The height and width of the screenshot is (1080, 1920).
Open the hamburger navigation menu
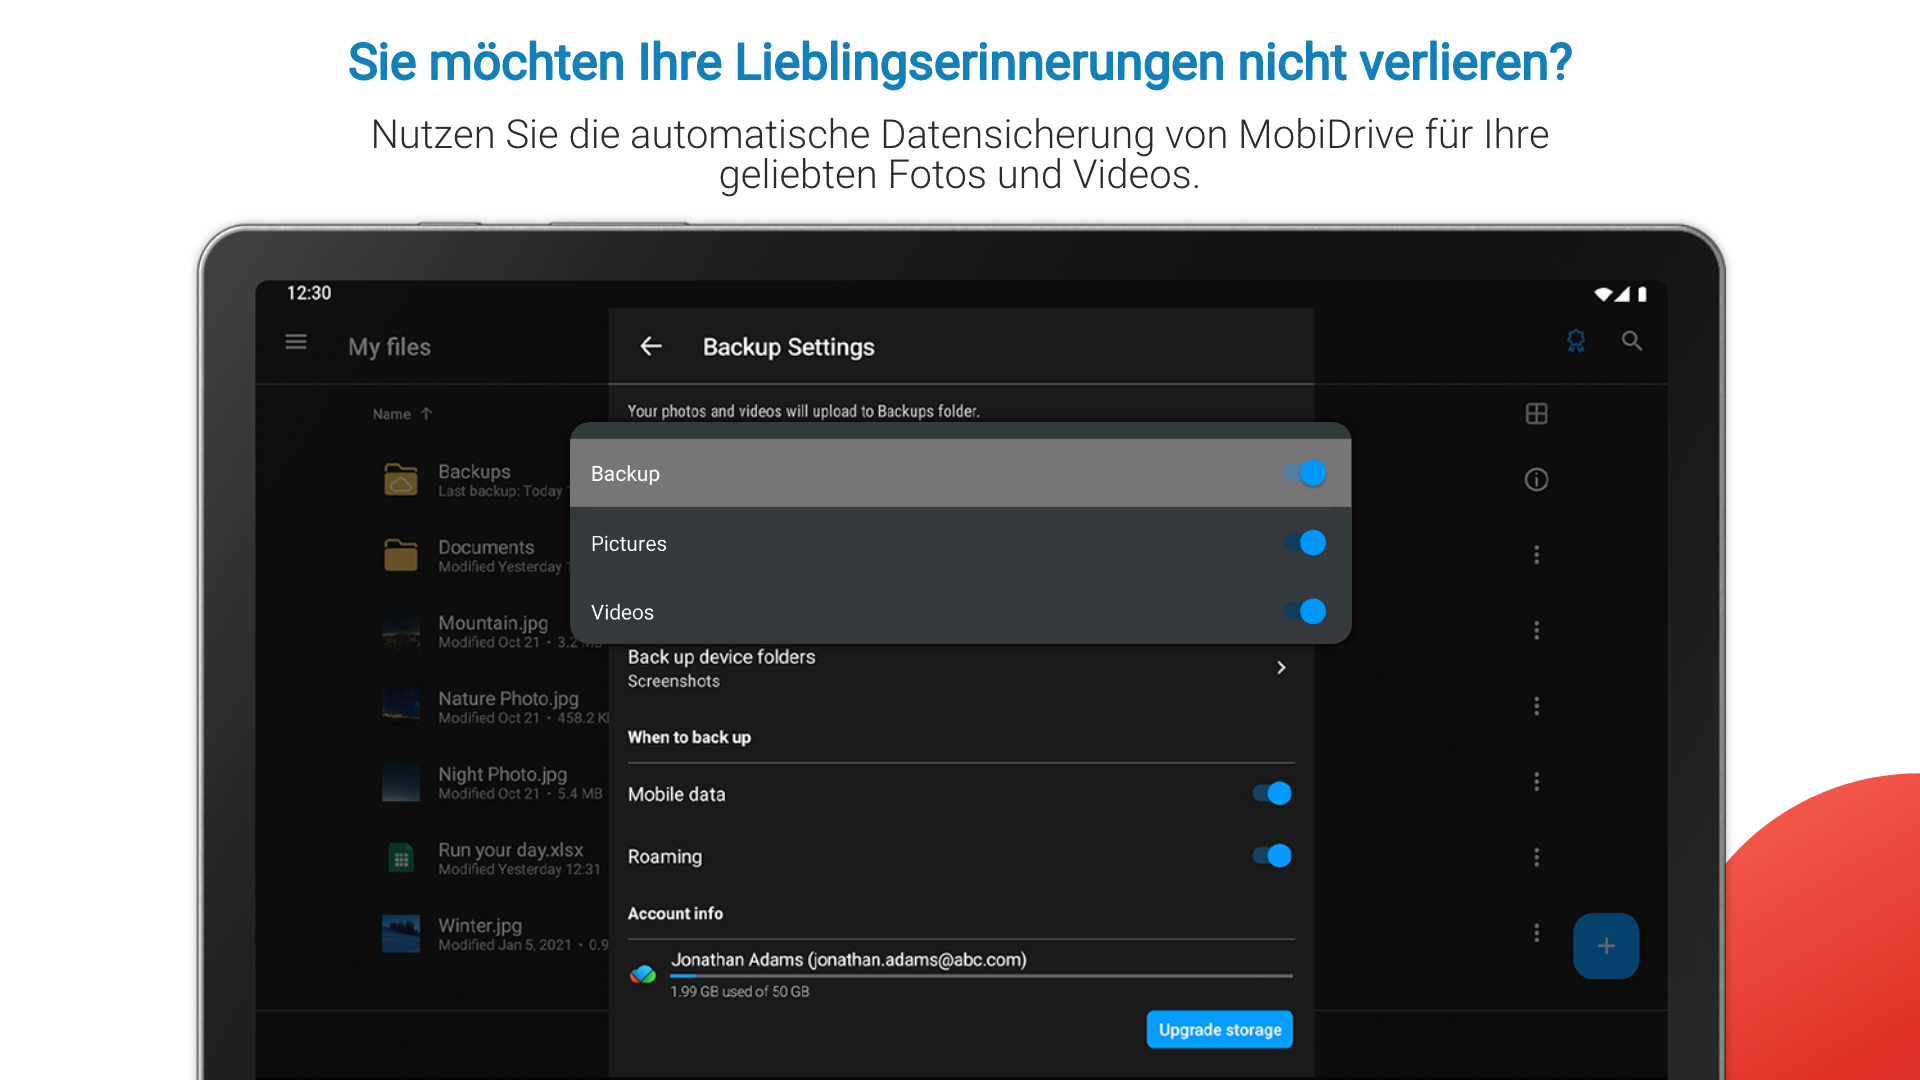click(296, 343)
